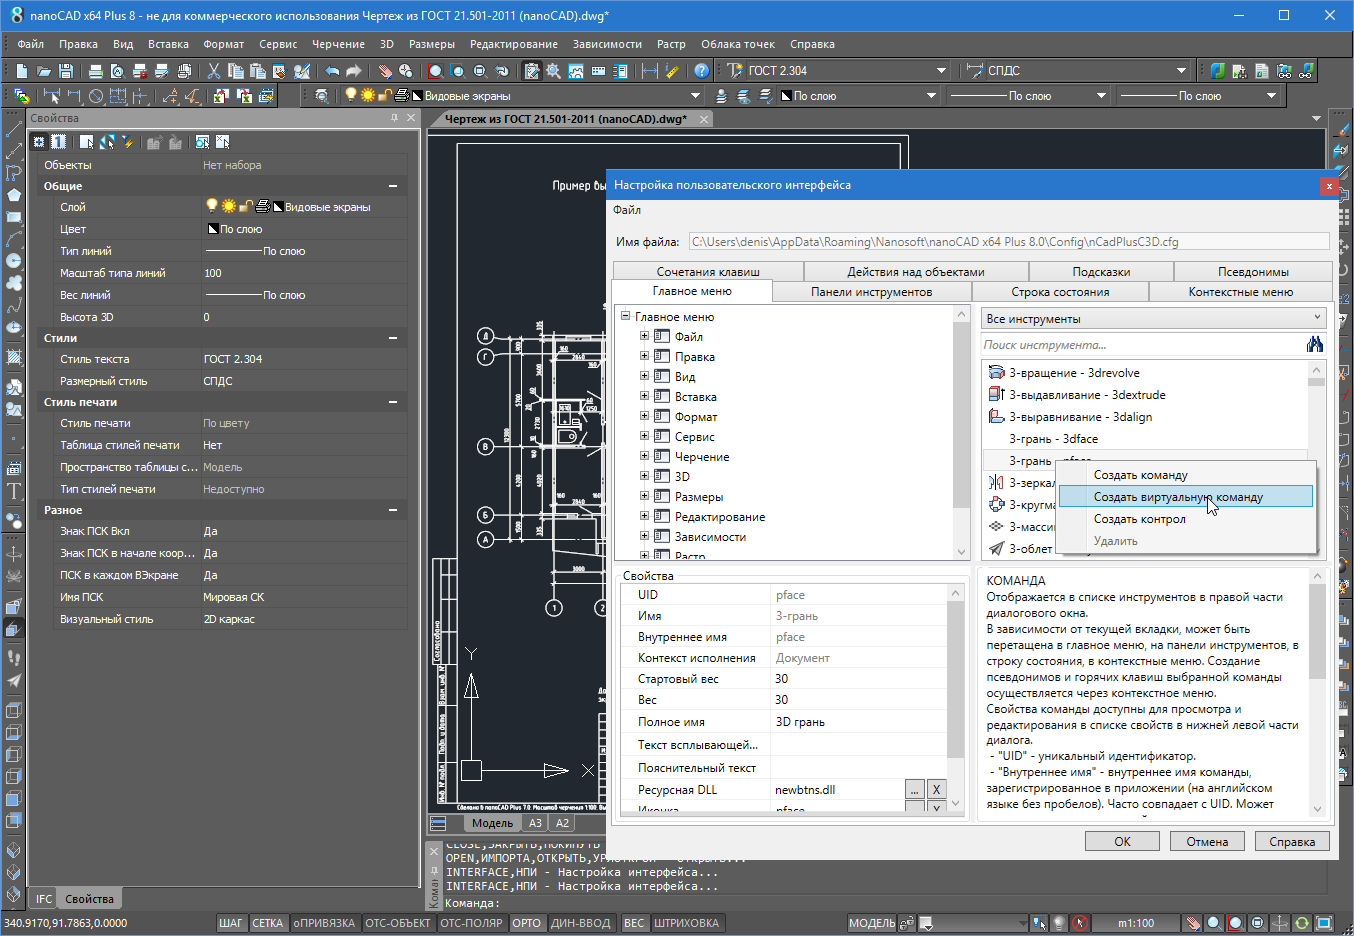Open the Контекстные меню tab
Screen dimensions: 1354x936
[1241, 292]
